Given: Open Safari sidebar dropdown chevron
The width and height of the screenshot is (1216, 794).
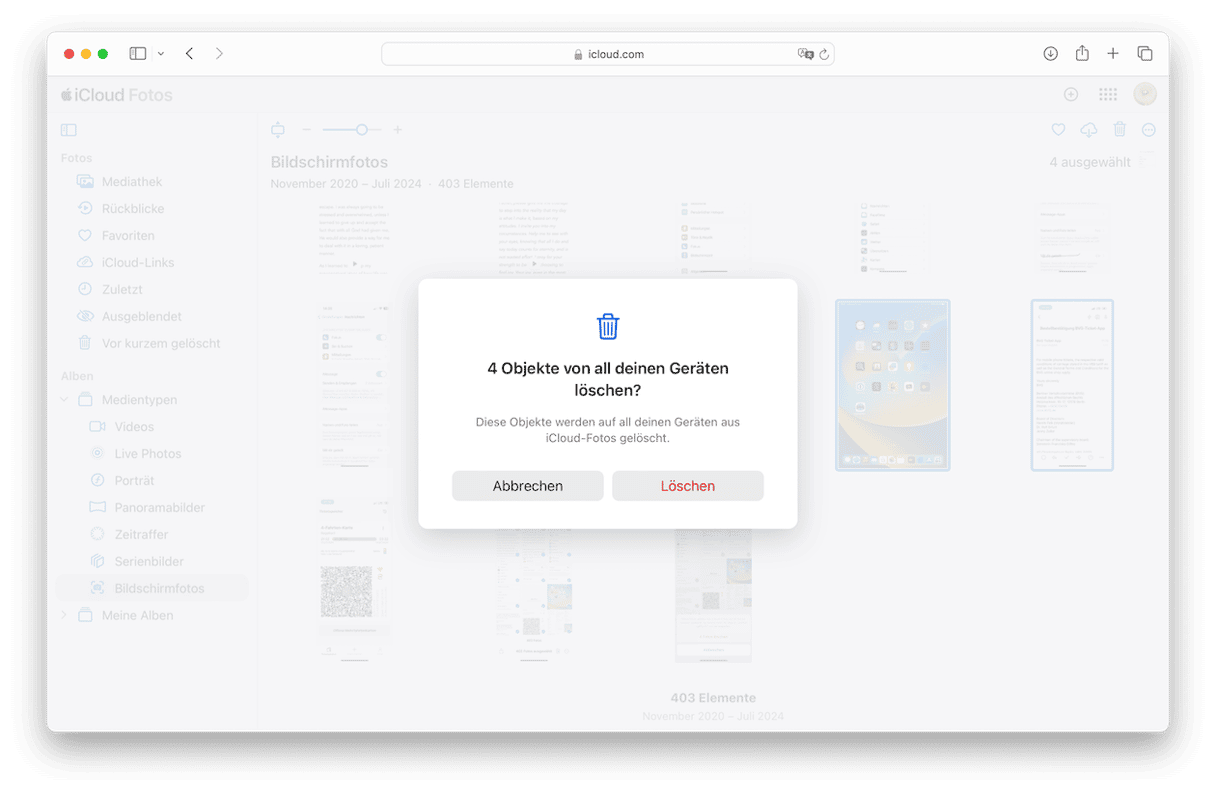Looking at the screenshot, I should coord(161,54).
